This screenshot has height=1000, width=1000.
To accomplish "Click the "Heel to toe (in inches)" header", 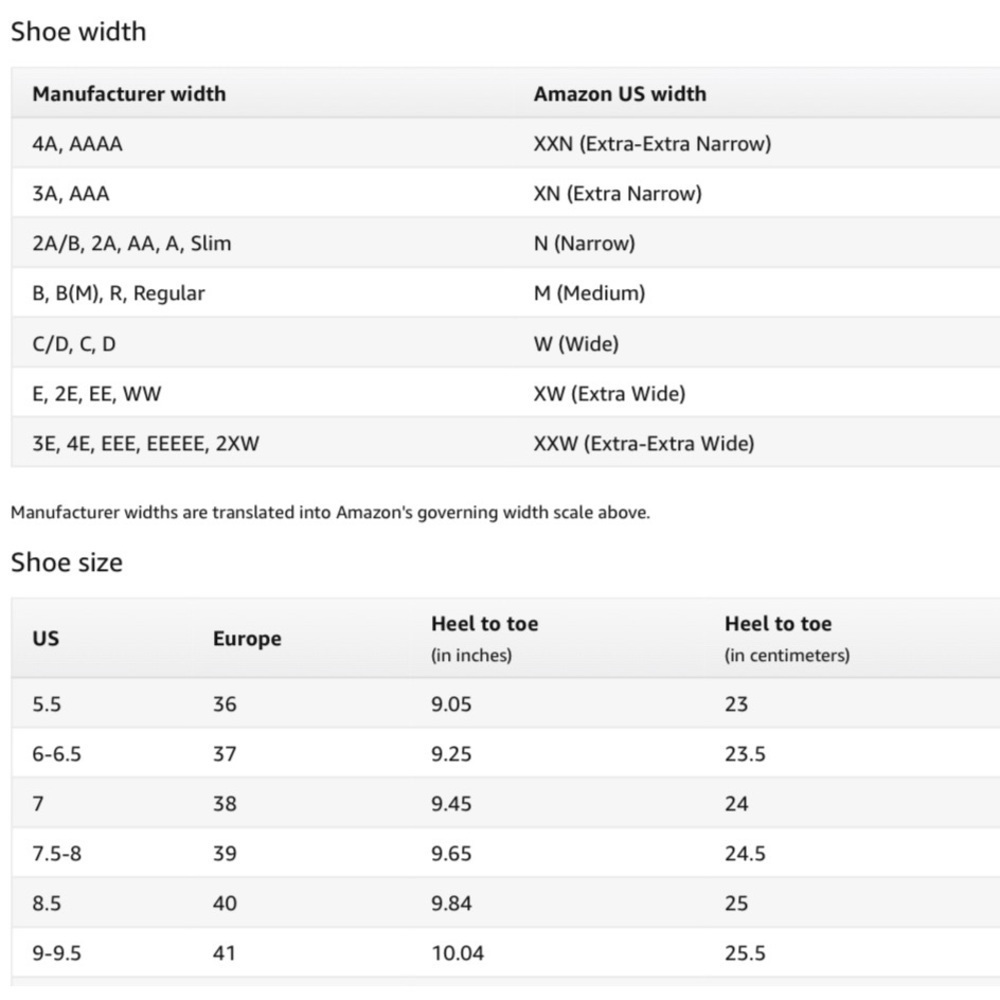I will point(484,638).
